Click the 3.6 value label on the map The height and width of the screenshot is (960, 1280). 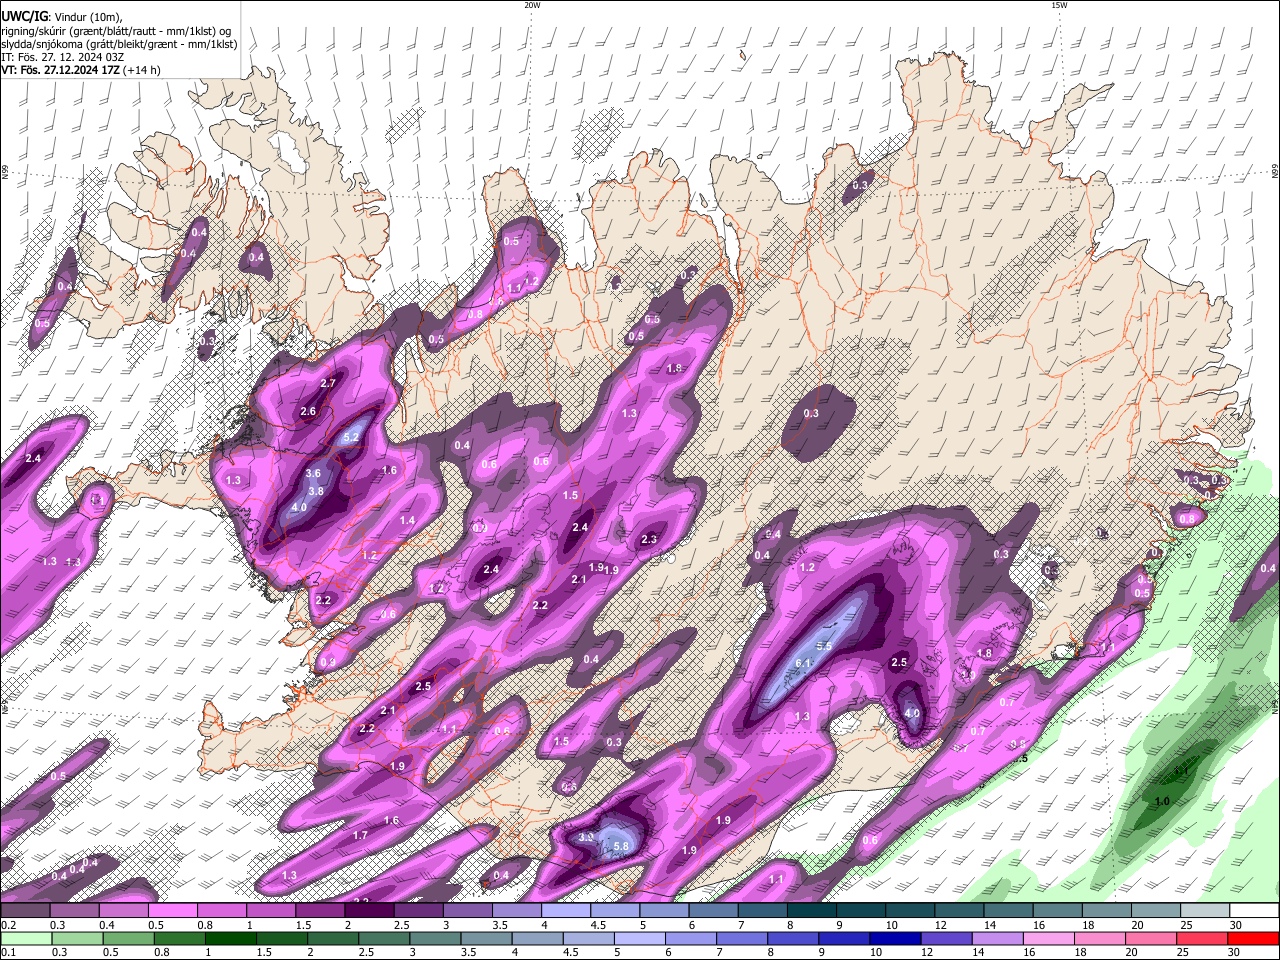pyautogui.click(x=313, y=473)
